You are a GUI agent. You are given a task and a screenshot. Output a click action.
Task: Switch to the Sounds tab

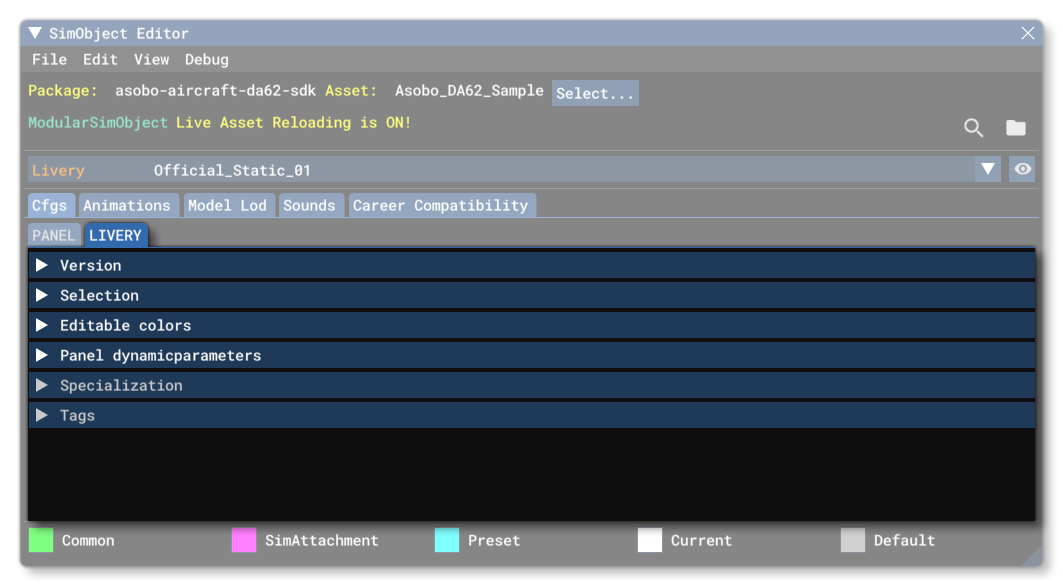[311, 205]
